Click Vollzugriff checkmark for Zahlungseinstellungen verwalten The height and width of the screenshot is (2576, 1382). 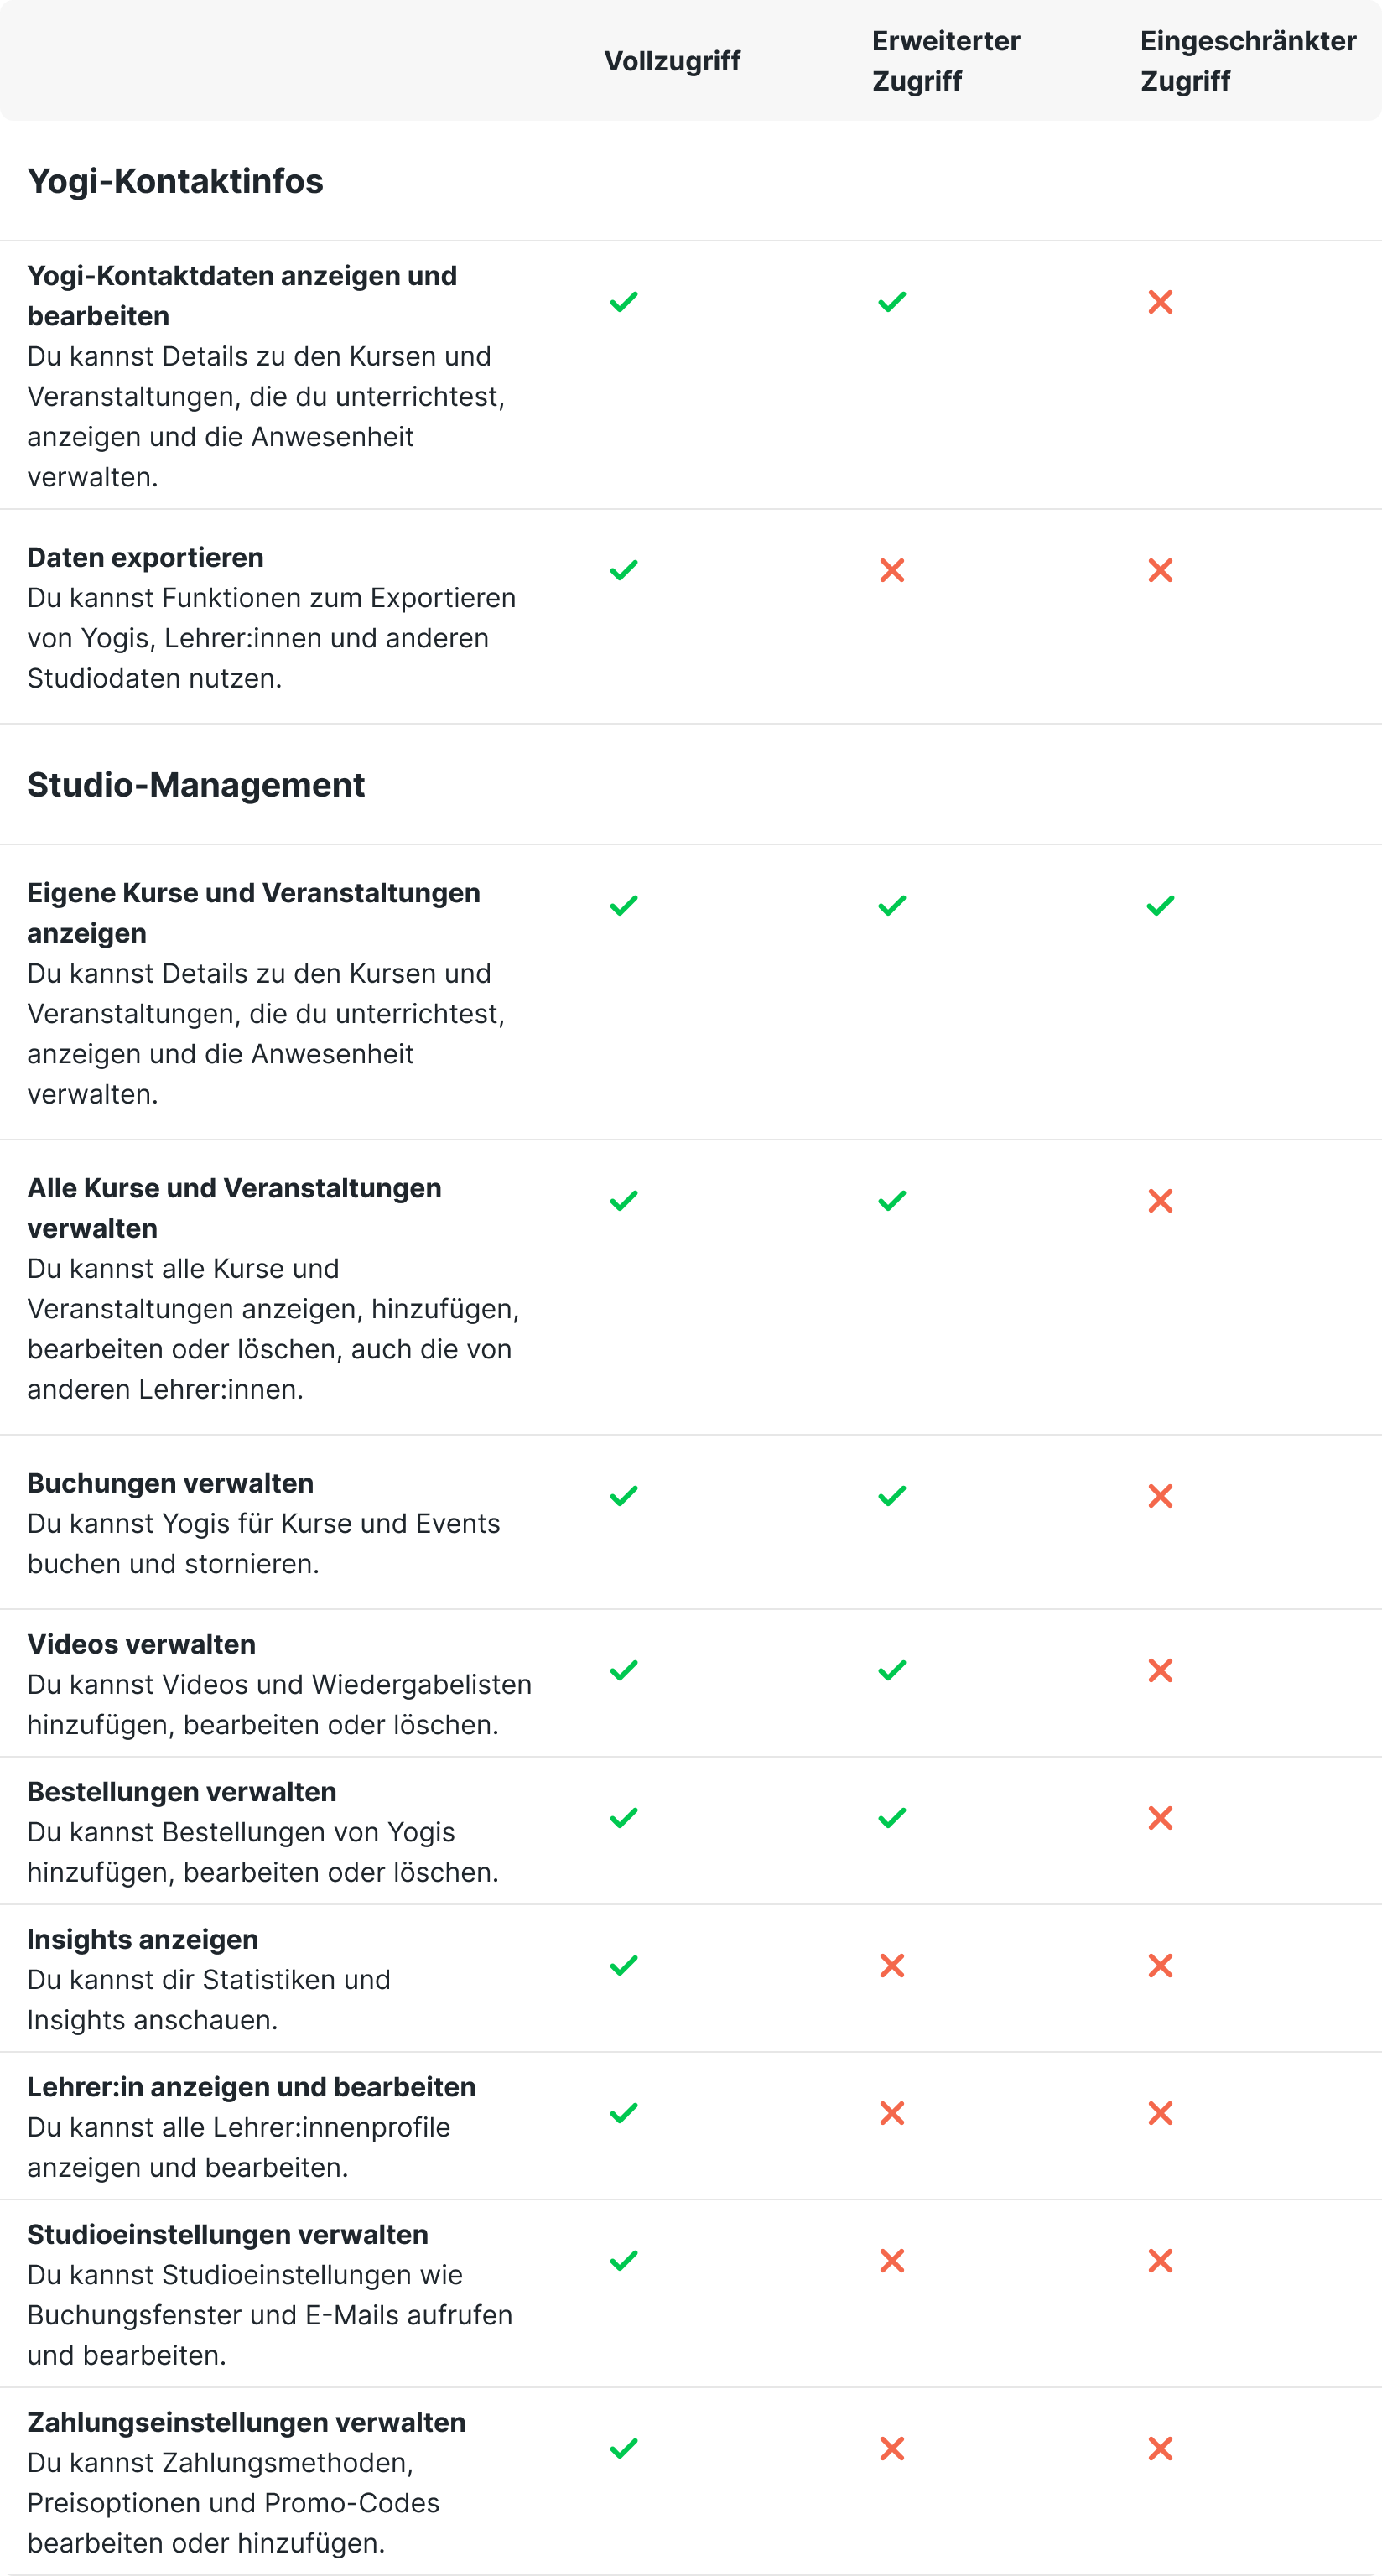[x=623, y=2448]
